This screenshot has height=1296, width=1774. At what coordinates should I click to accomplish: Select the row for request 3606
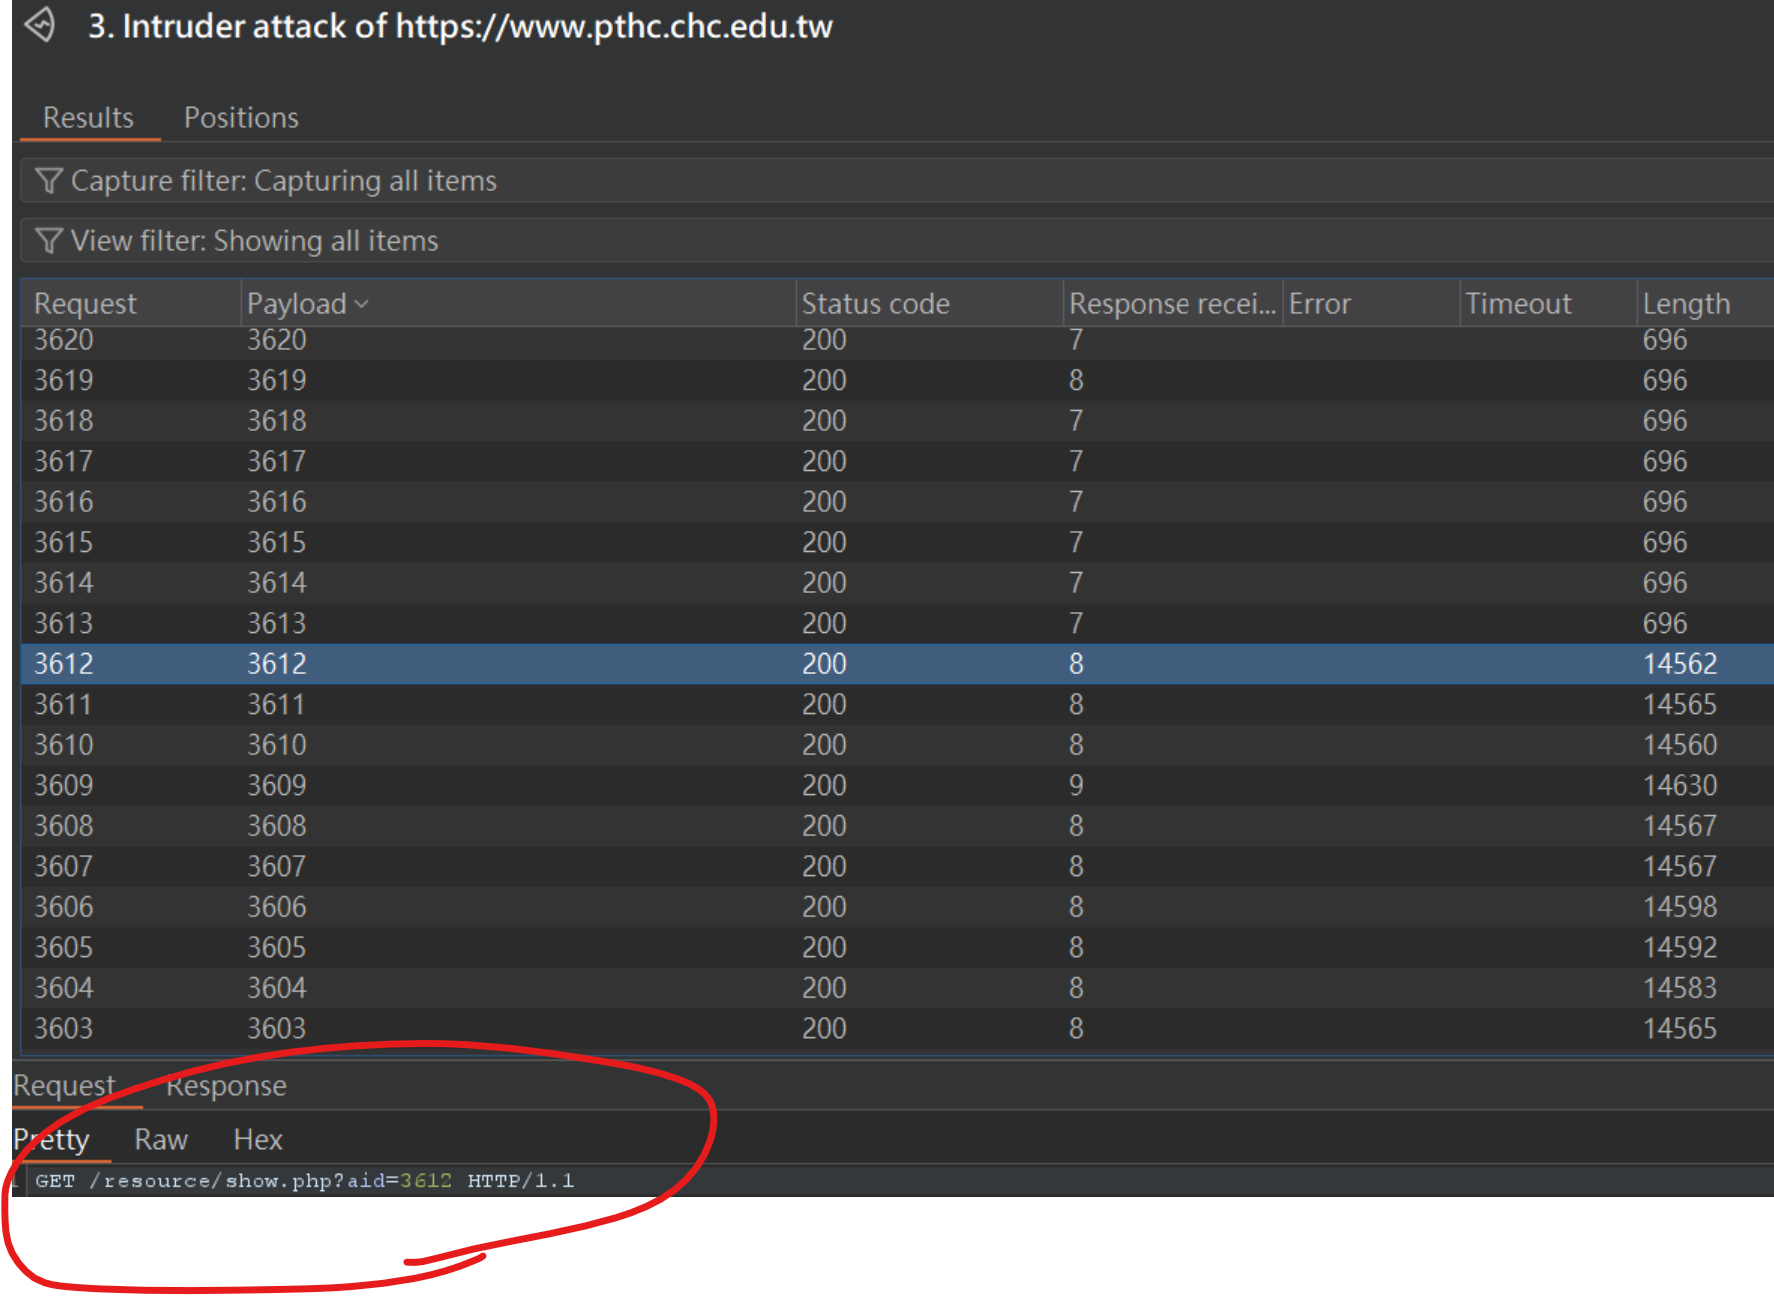[x=897, y=907]
